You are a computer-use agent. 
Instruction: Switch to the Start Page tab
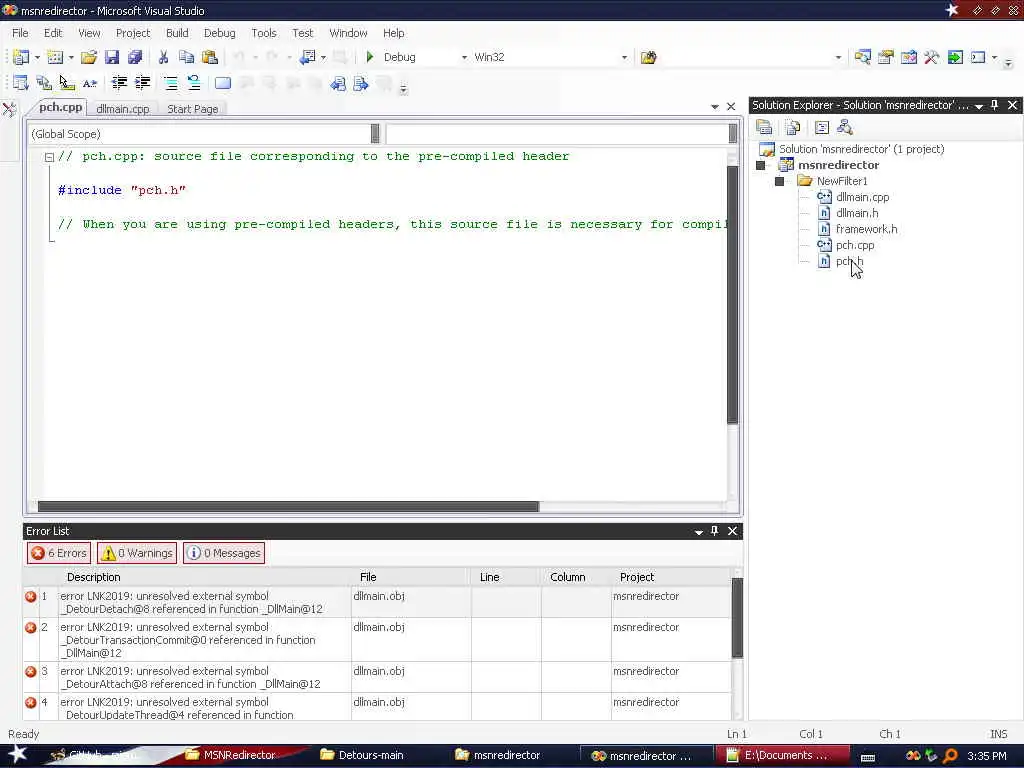click(193, 109)
